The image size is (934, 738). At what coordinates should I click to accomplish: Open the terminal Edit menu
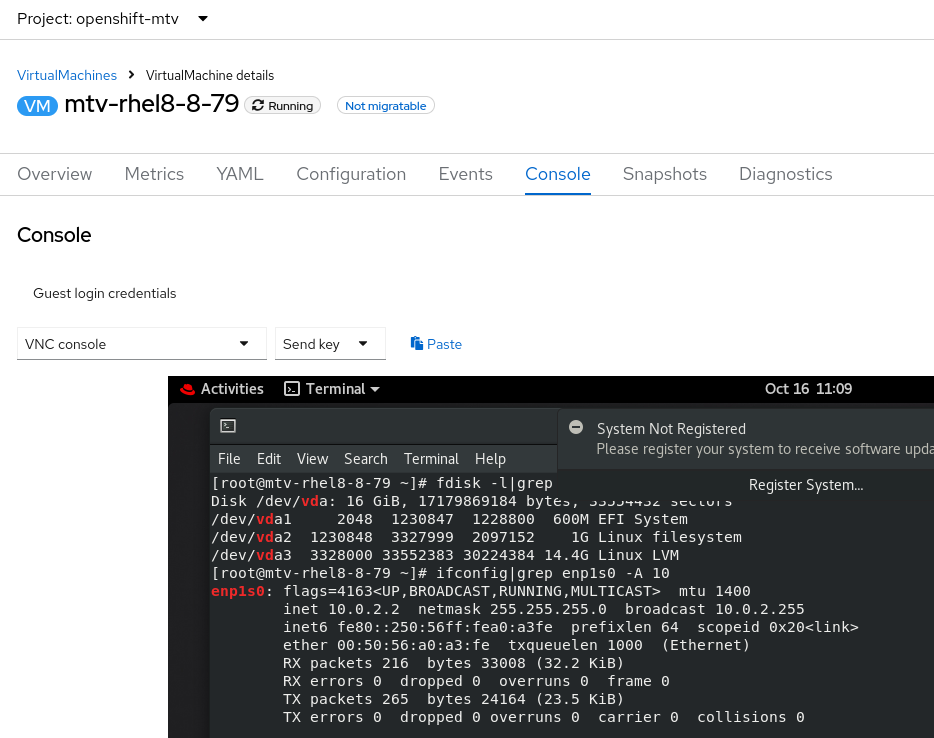point(269,459)
